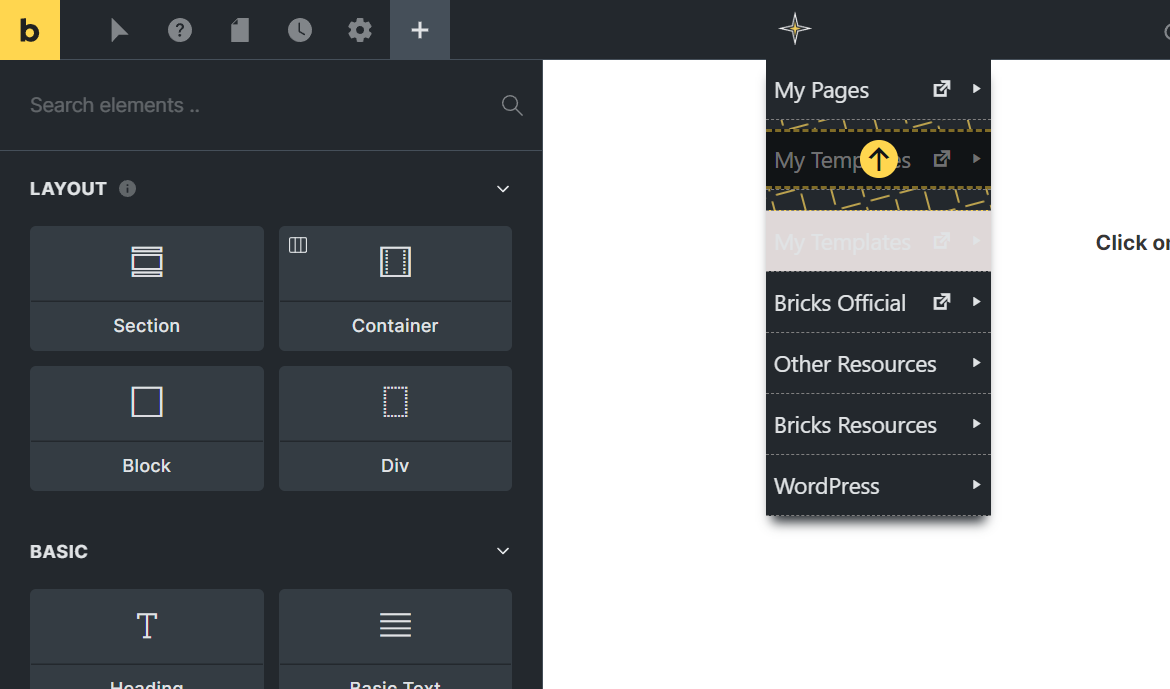Viewport: 1170px width, 689px height.
Task: Open the help question mark icon
Action: (x=180, y=30)
